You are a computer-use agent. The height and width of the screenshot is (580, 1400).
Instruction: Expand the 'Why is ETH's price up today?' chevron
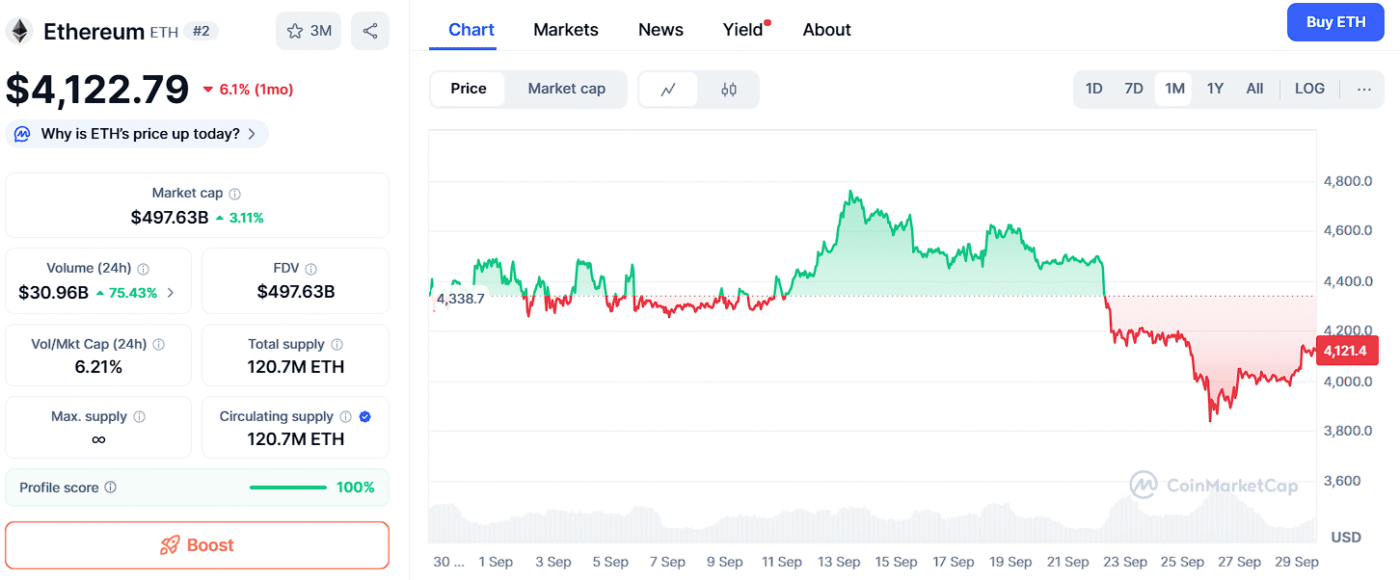pos(252,134)
